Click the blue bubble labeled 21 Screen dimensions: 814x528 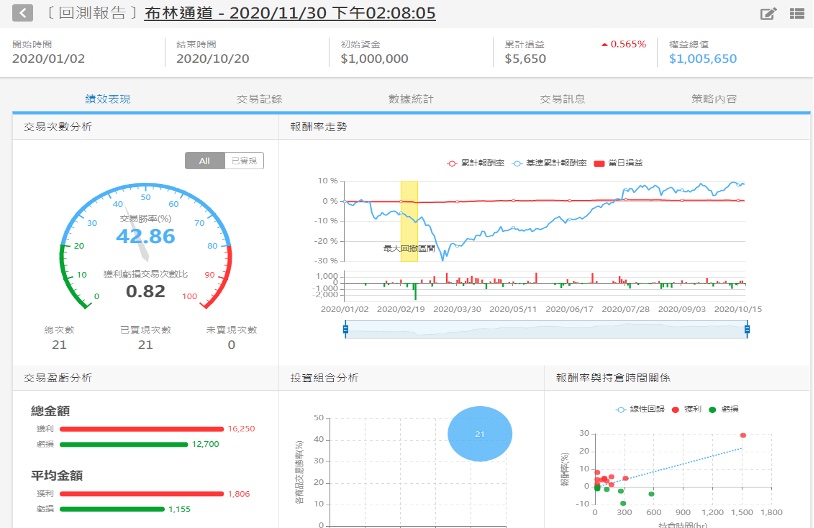point(480,434)
